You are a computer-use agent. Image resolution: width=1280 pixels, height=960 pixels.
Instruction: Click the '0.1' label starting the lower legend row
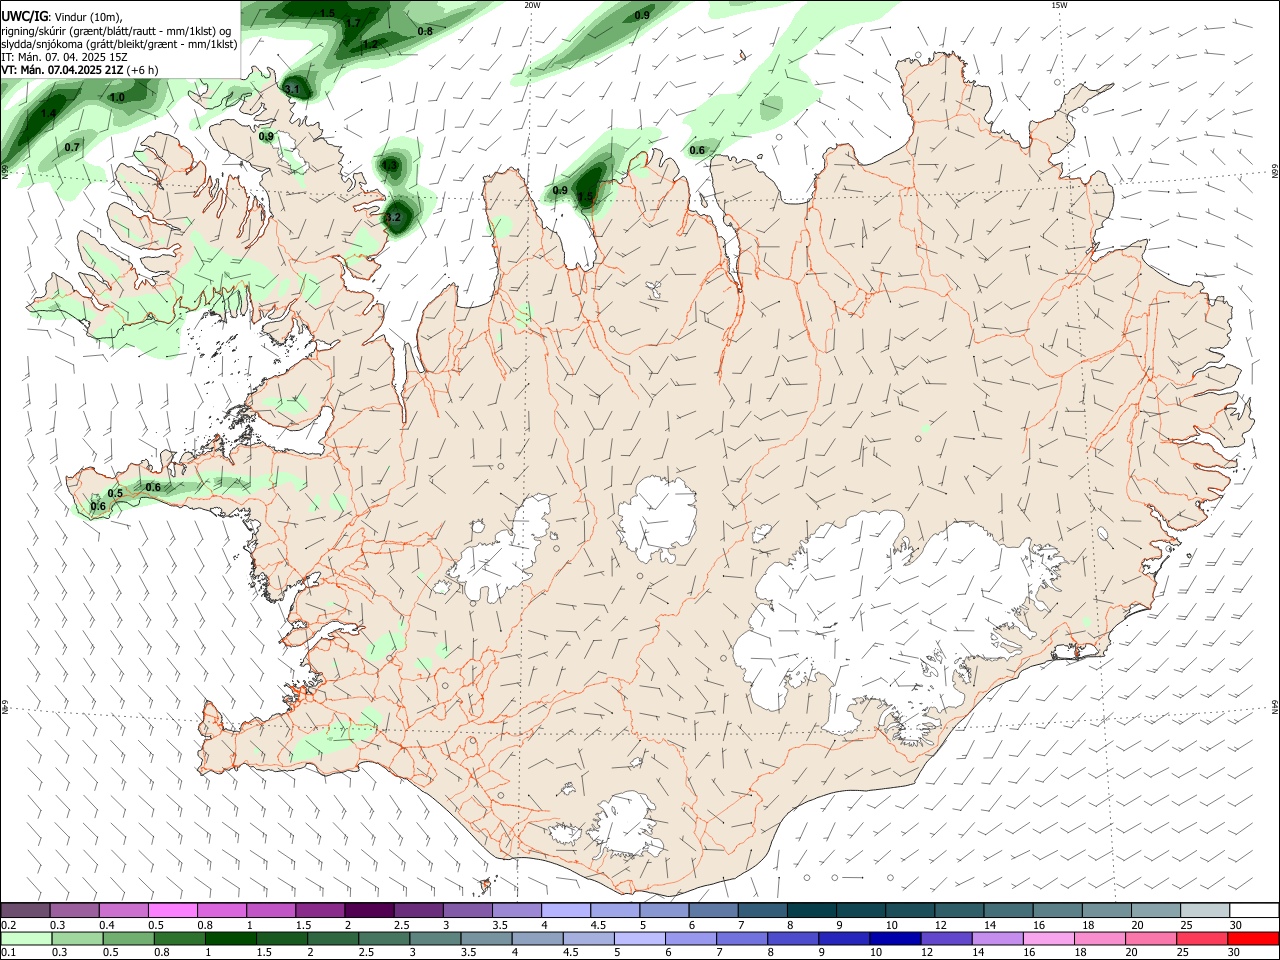coord(8,952)
